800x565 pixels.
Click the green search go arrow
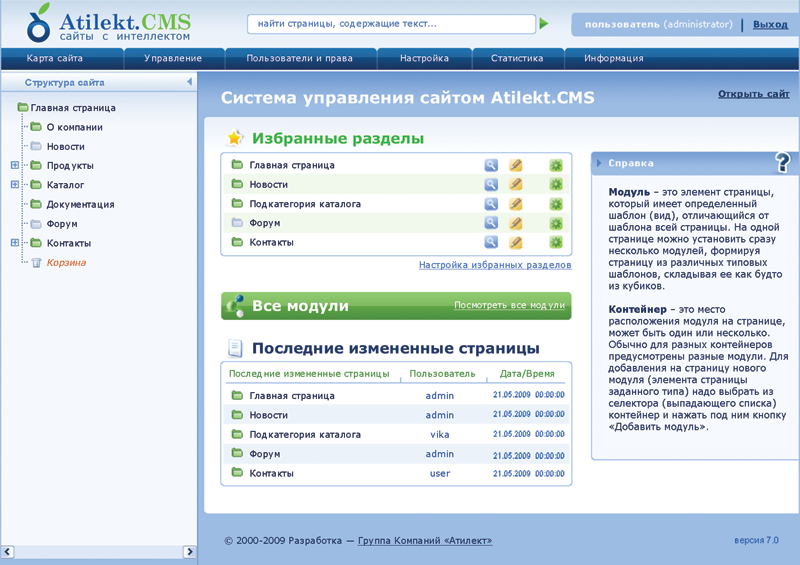544,23
